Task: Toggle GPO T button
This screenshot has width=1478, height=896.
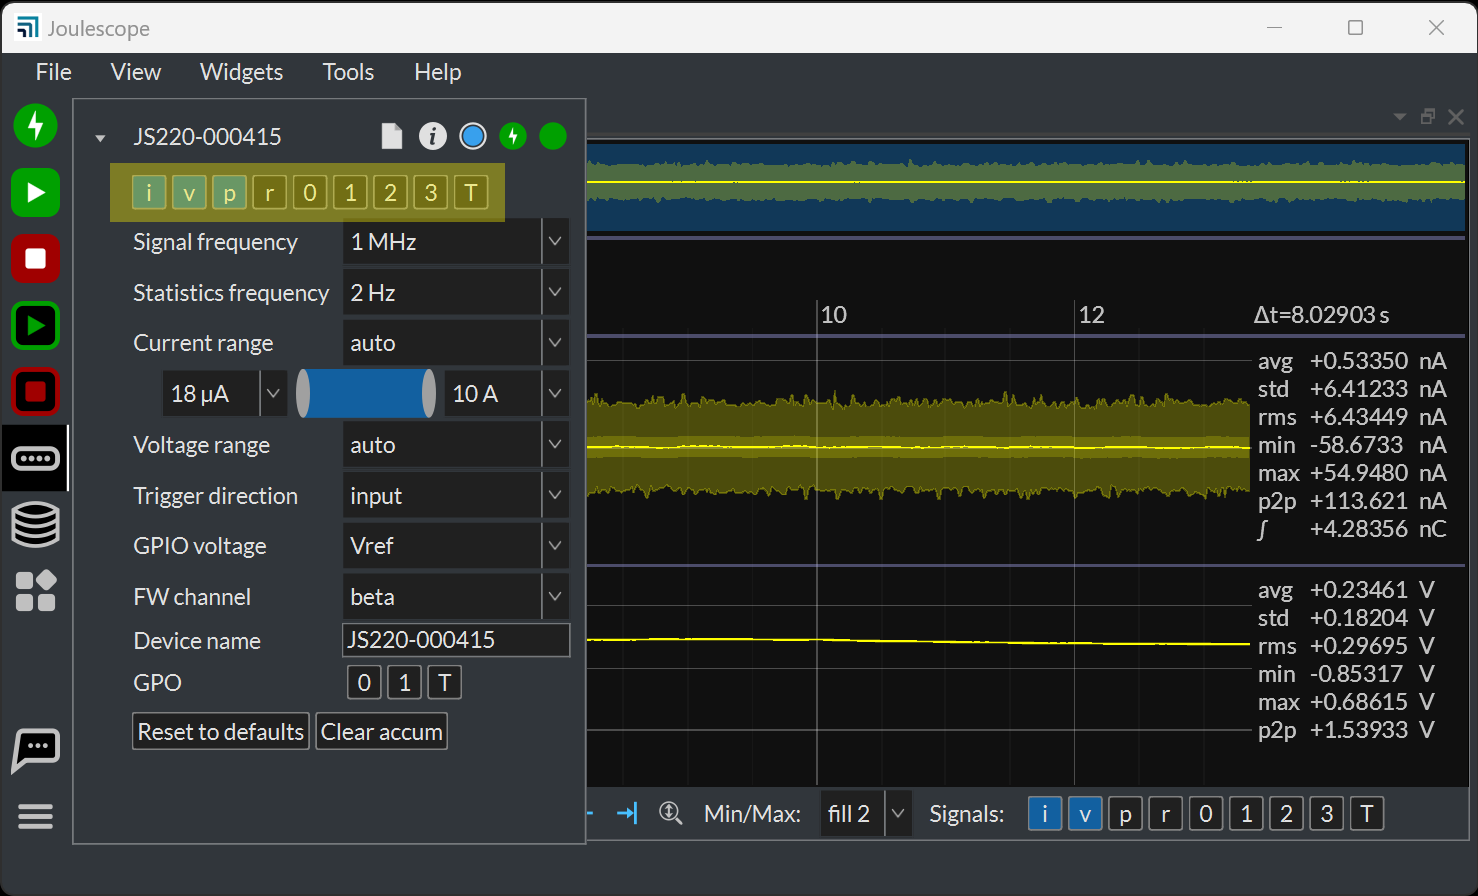Action: click(445, 683)
